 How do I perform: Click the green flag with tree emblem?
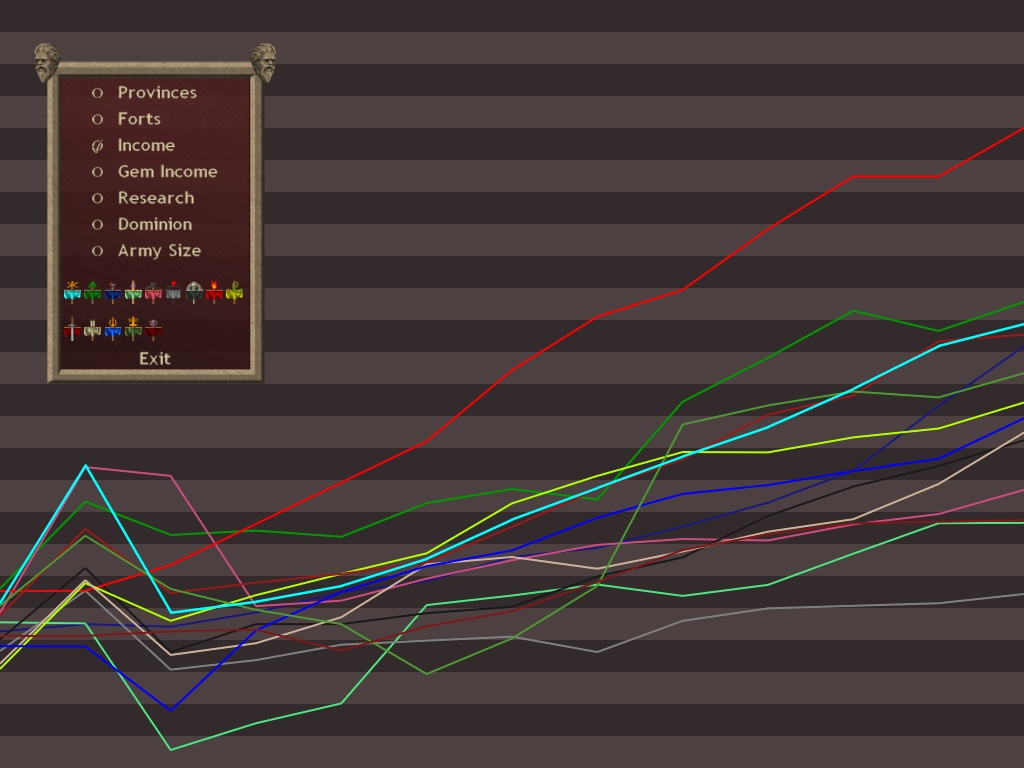[93, 292]
